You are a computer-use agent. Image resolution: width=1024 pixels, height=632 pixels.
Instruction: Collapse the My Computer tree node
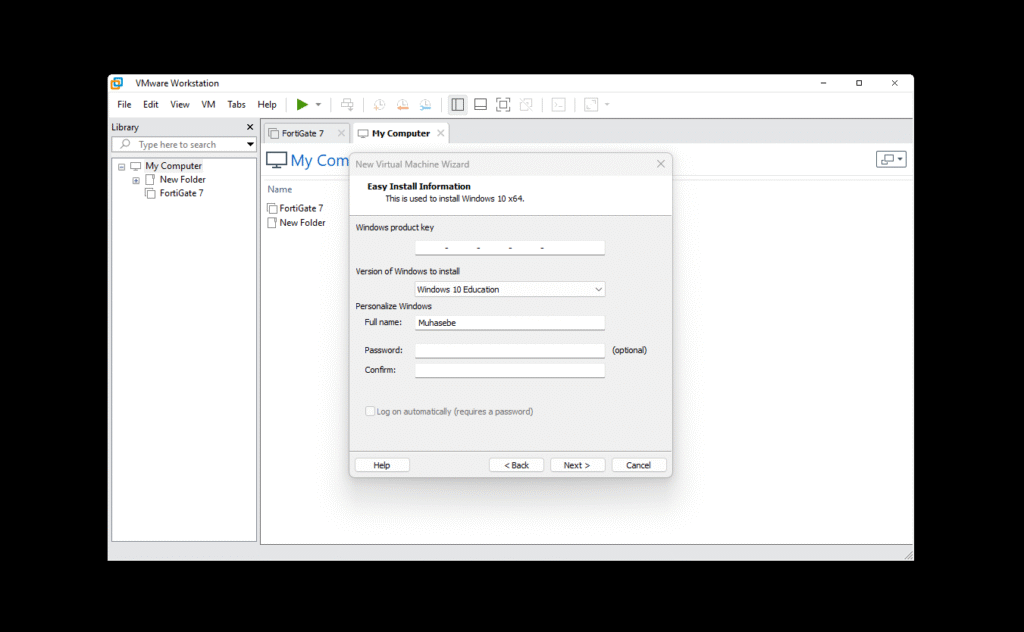pos(121,166)
